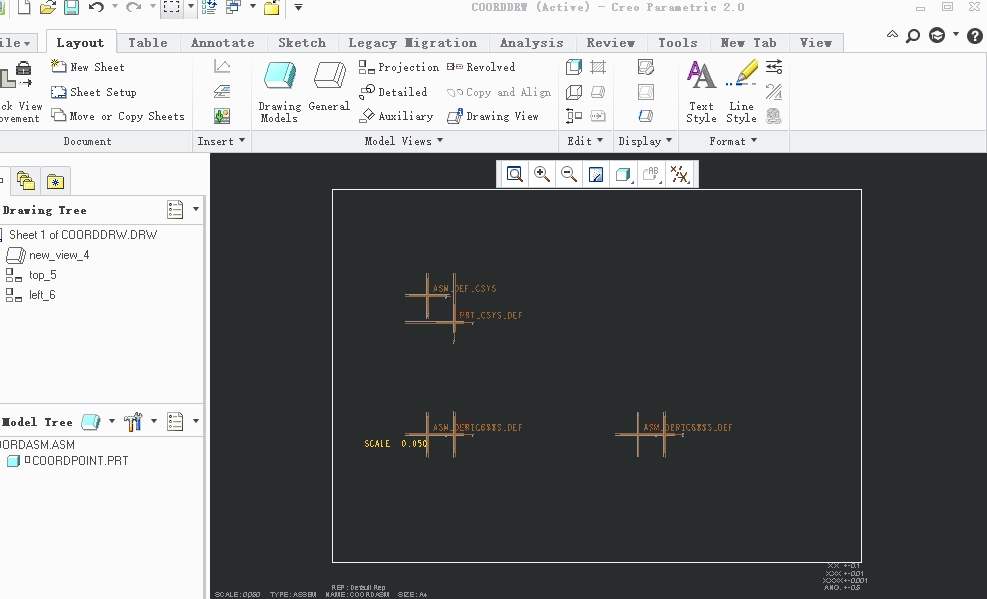Click the regenerate/update icon in quick access
987x599 pixels.
(209, 8)
